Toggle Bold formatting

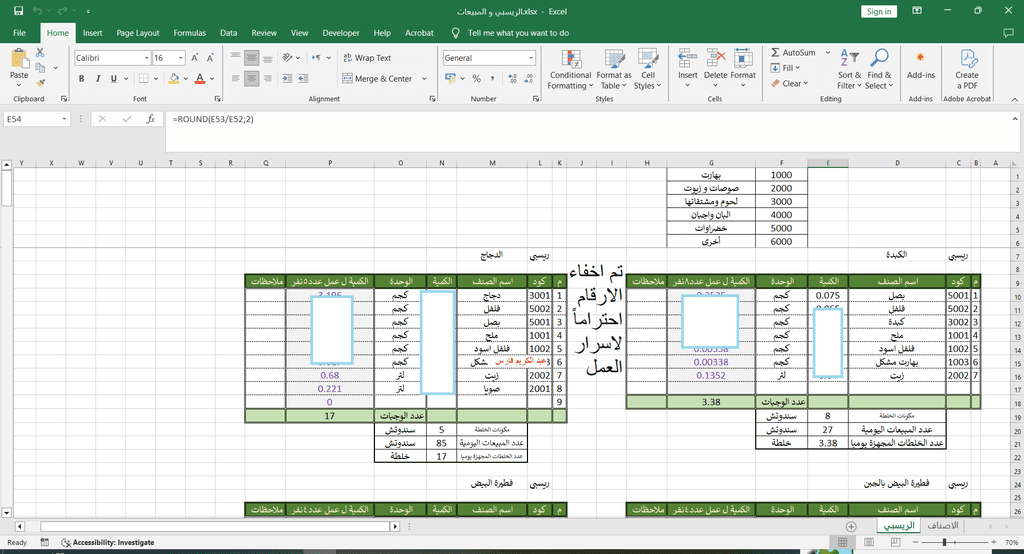pyautogui.click(x=82, y=78)
